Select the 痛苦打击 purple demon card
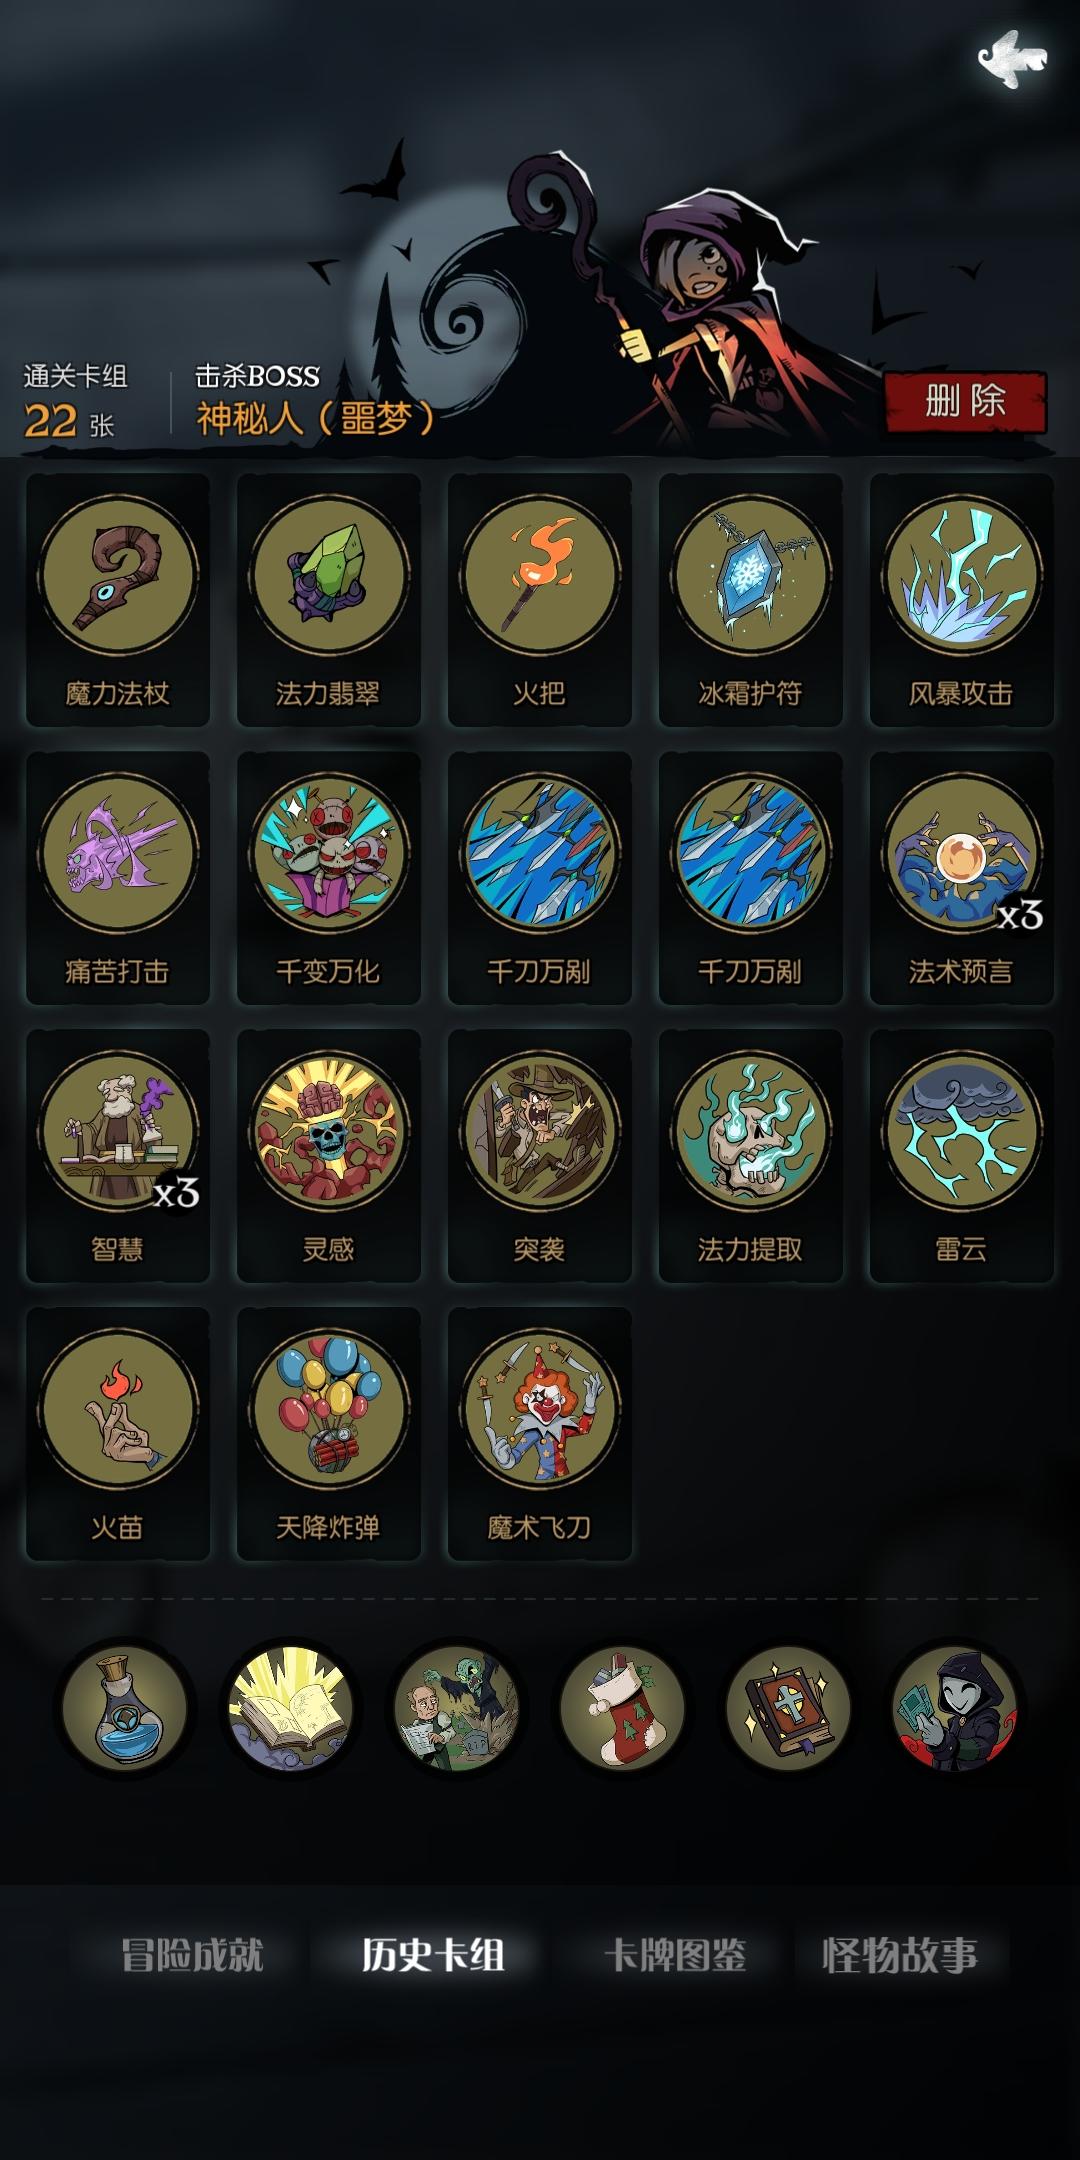Screen dimensions: 1080x2160 (x=118, y=878)
